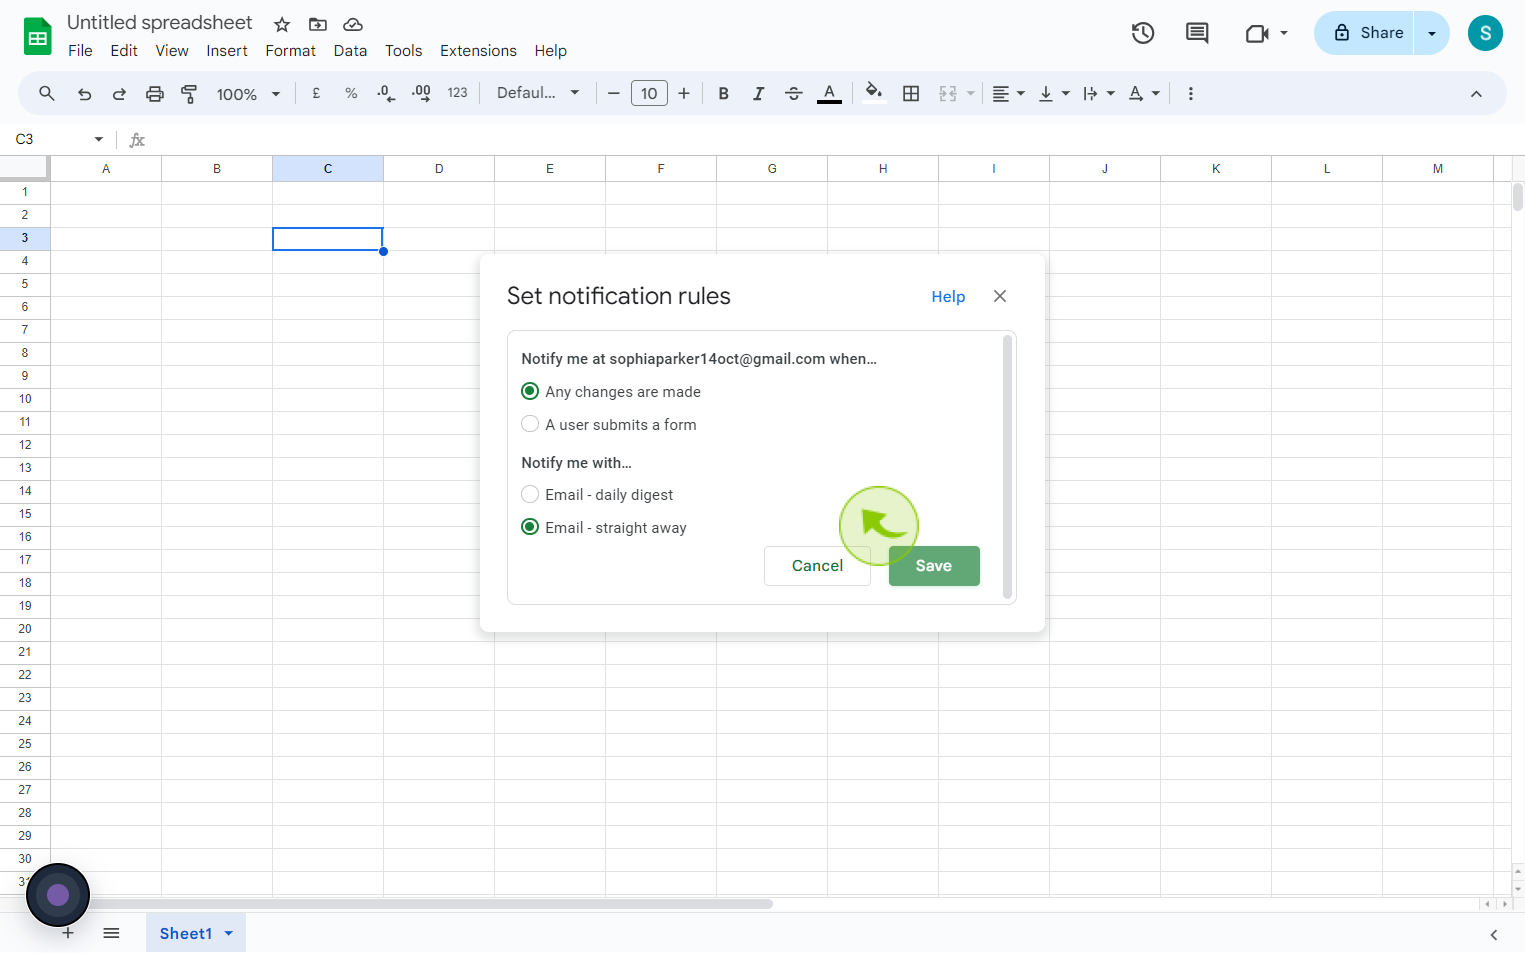Select 'A user submits a form' radio option

530,424
